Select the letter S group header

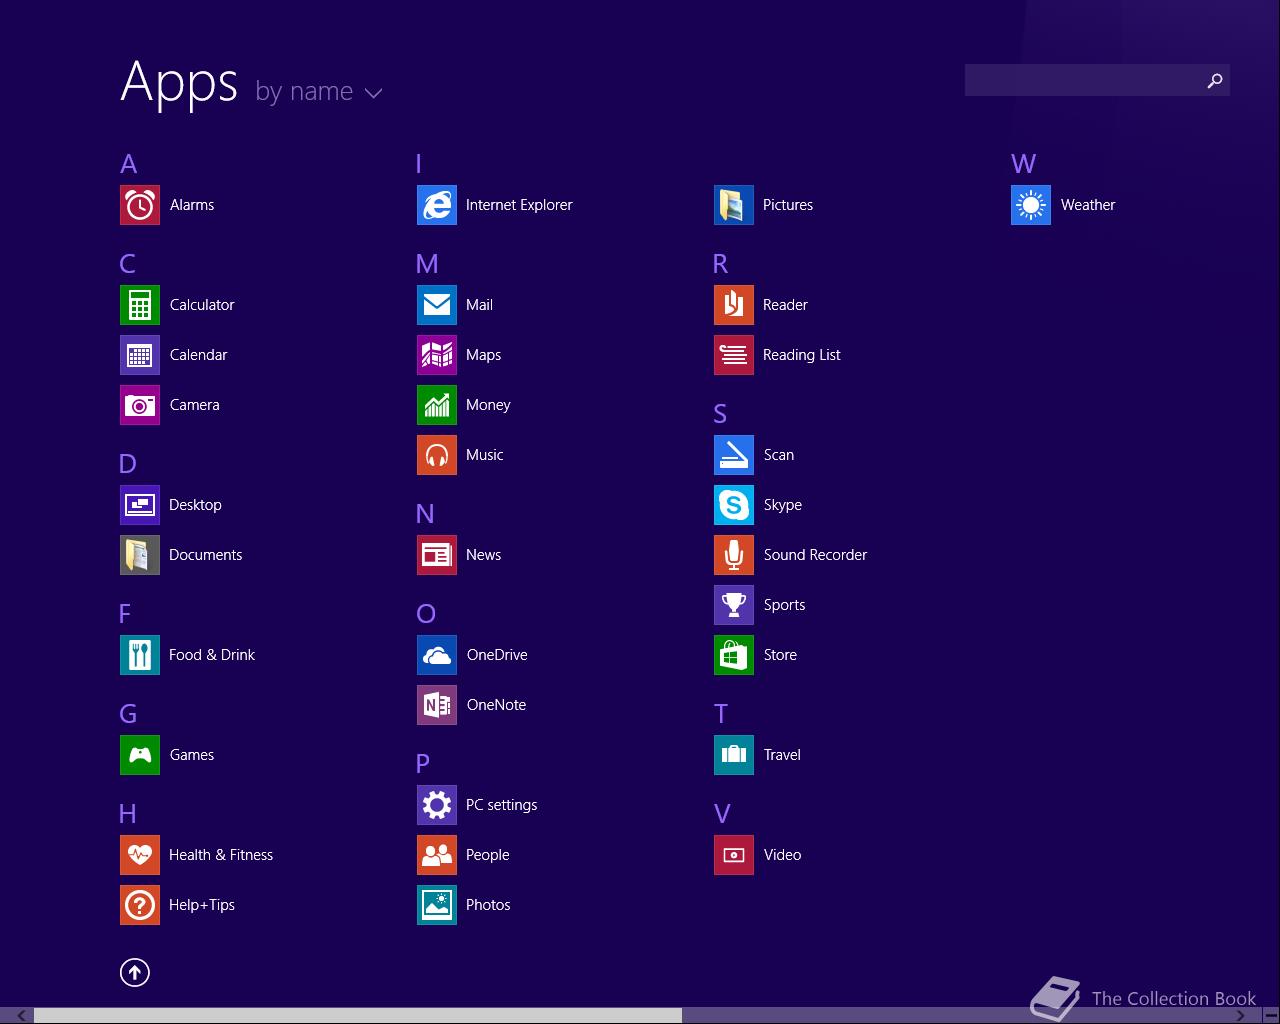point(720,414)
